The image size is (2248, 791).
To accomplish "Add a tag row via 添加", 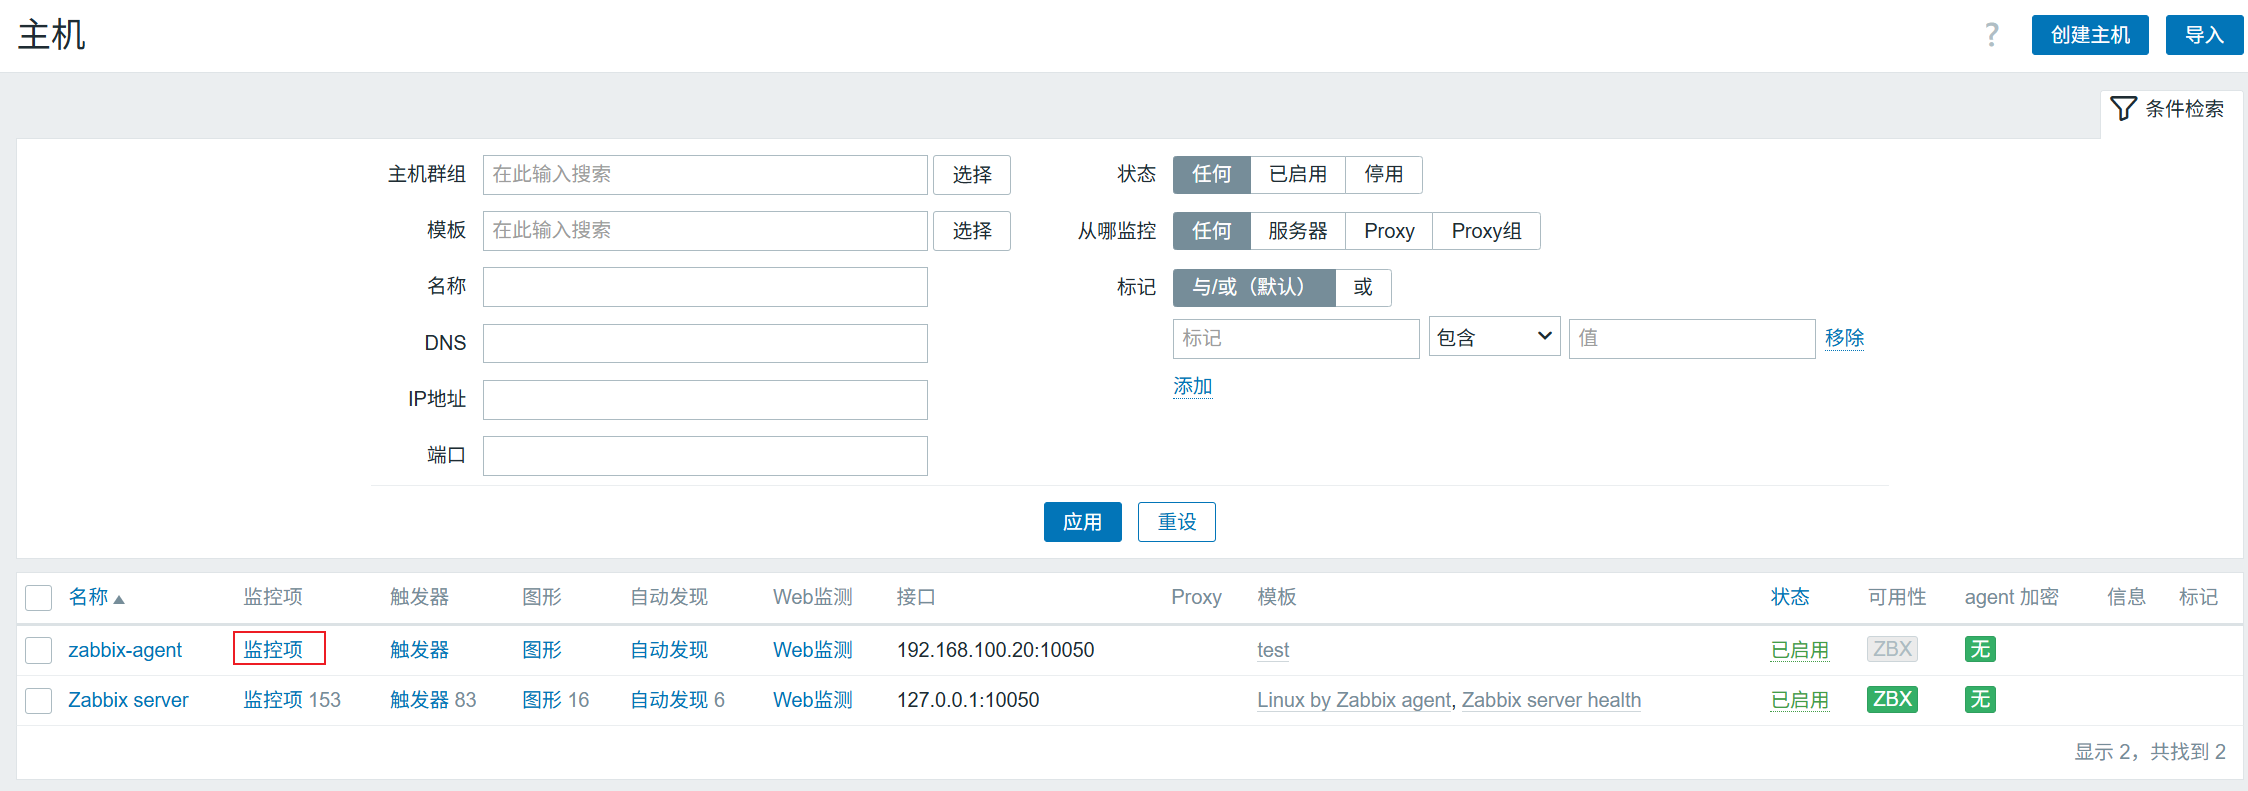I will 1192,386.
